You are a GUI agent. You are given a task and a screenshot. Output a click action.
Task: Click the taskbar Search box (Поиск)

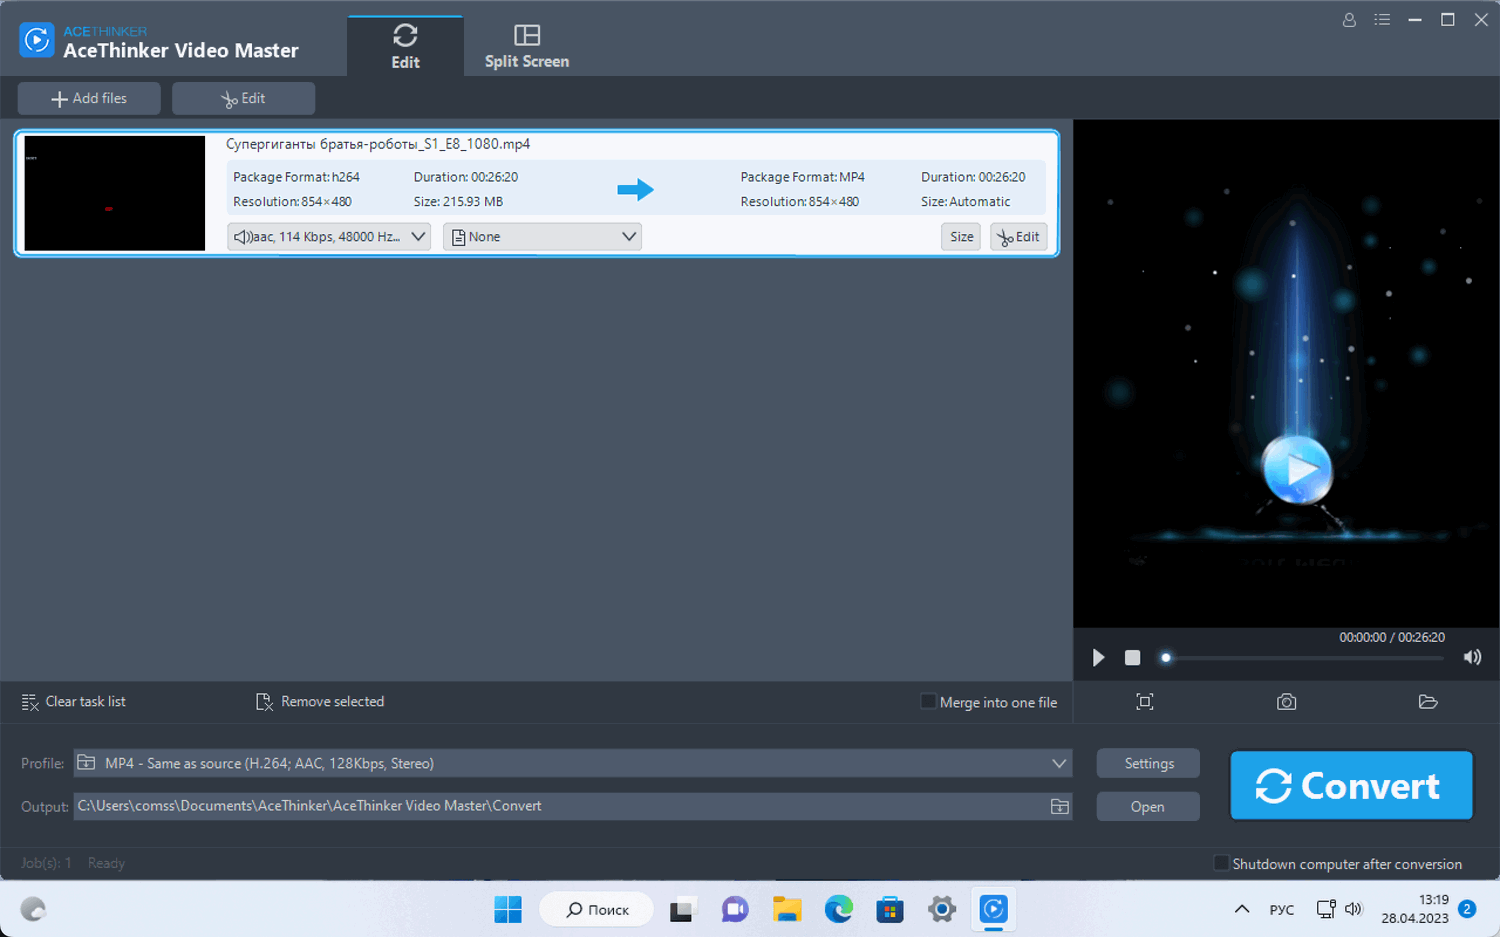[x=597, y=909]
